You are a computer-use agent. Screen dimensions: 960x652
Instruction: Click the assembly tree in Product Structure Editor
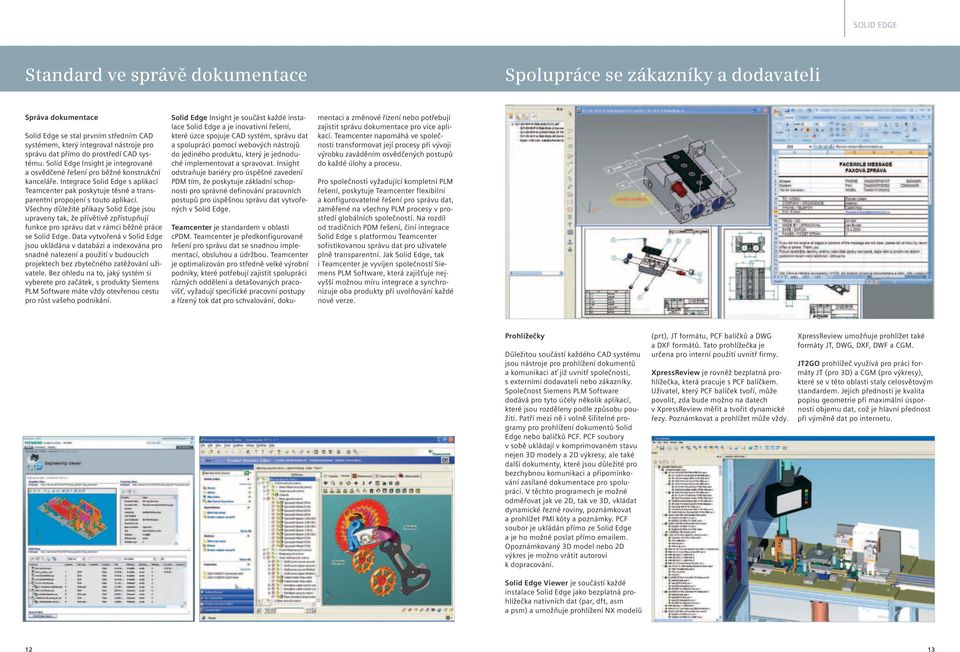[288, 542]
